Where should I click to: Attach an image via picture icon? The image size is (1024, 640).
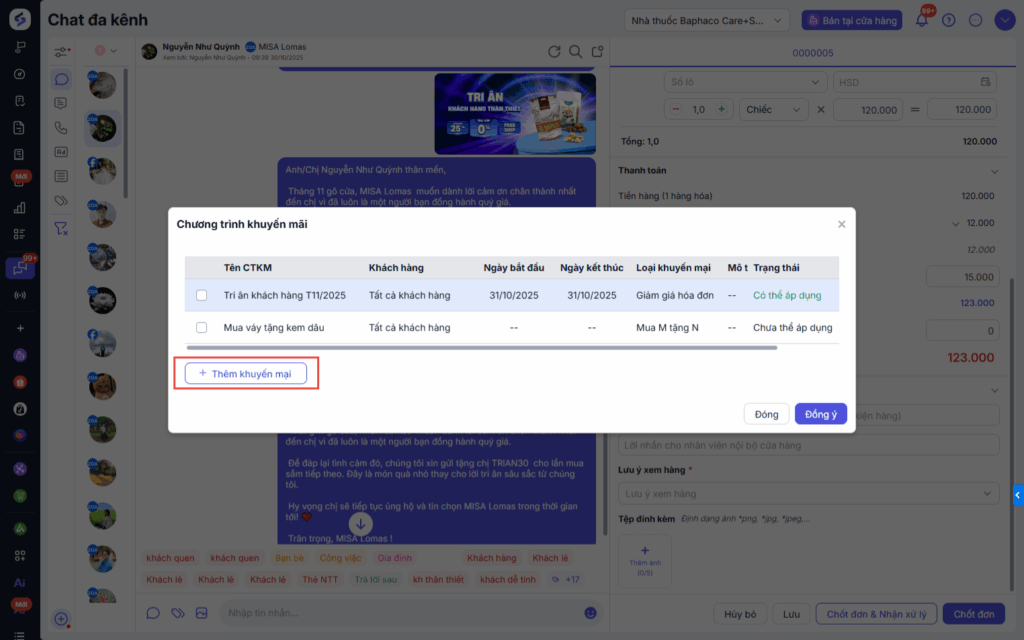coord(202,613)
